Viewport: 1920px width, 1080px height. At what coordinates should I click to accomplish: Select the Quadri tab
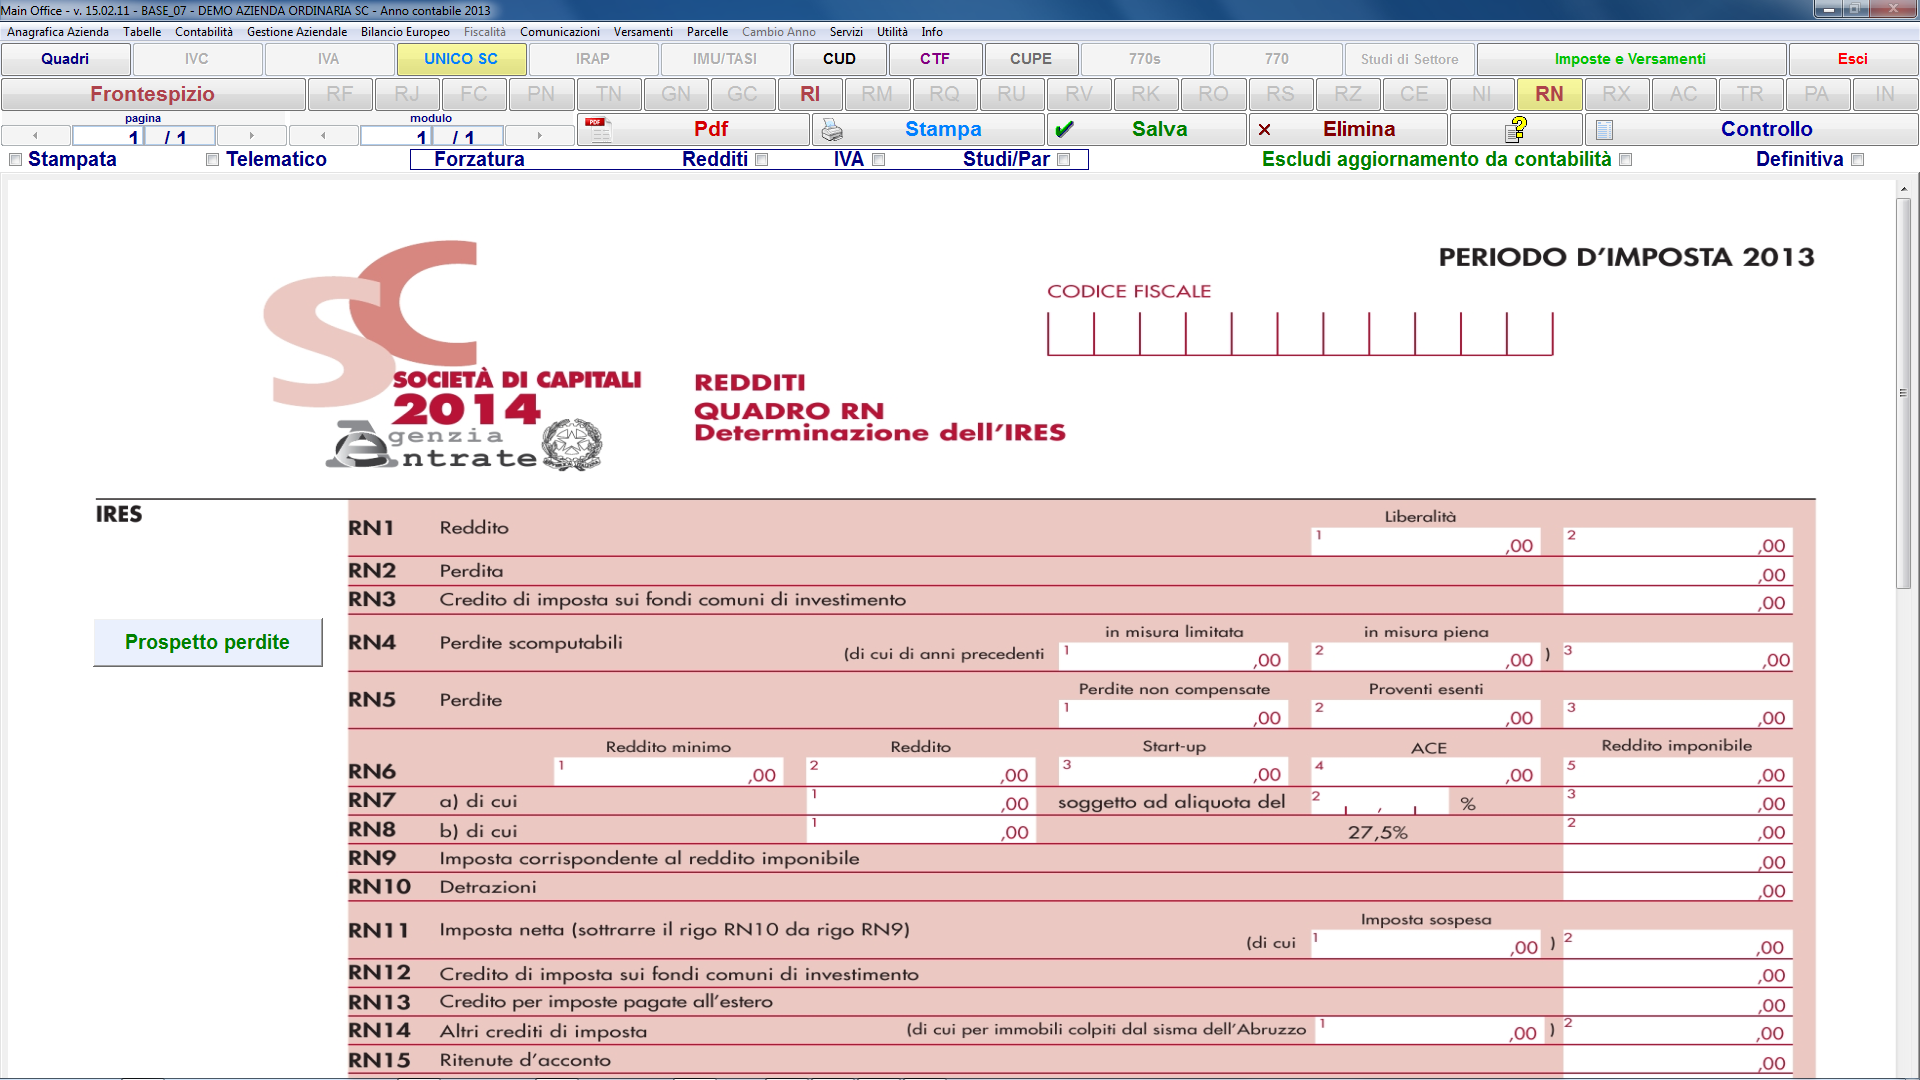(x=65, y=59)
